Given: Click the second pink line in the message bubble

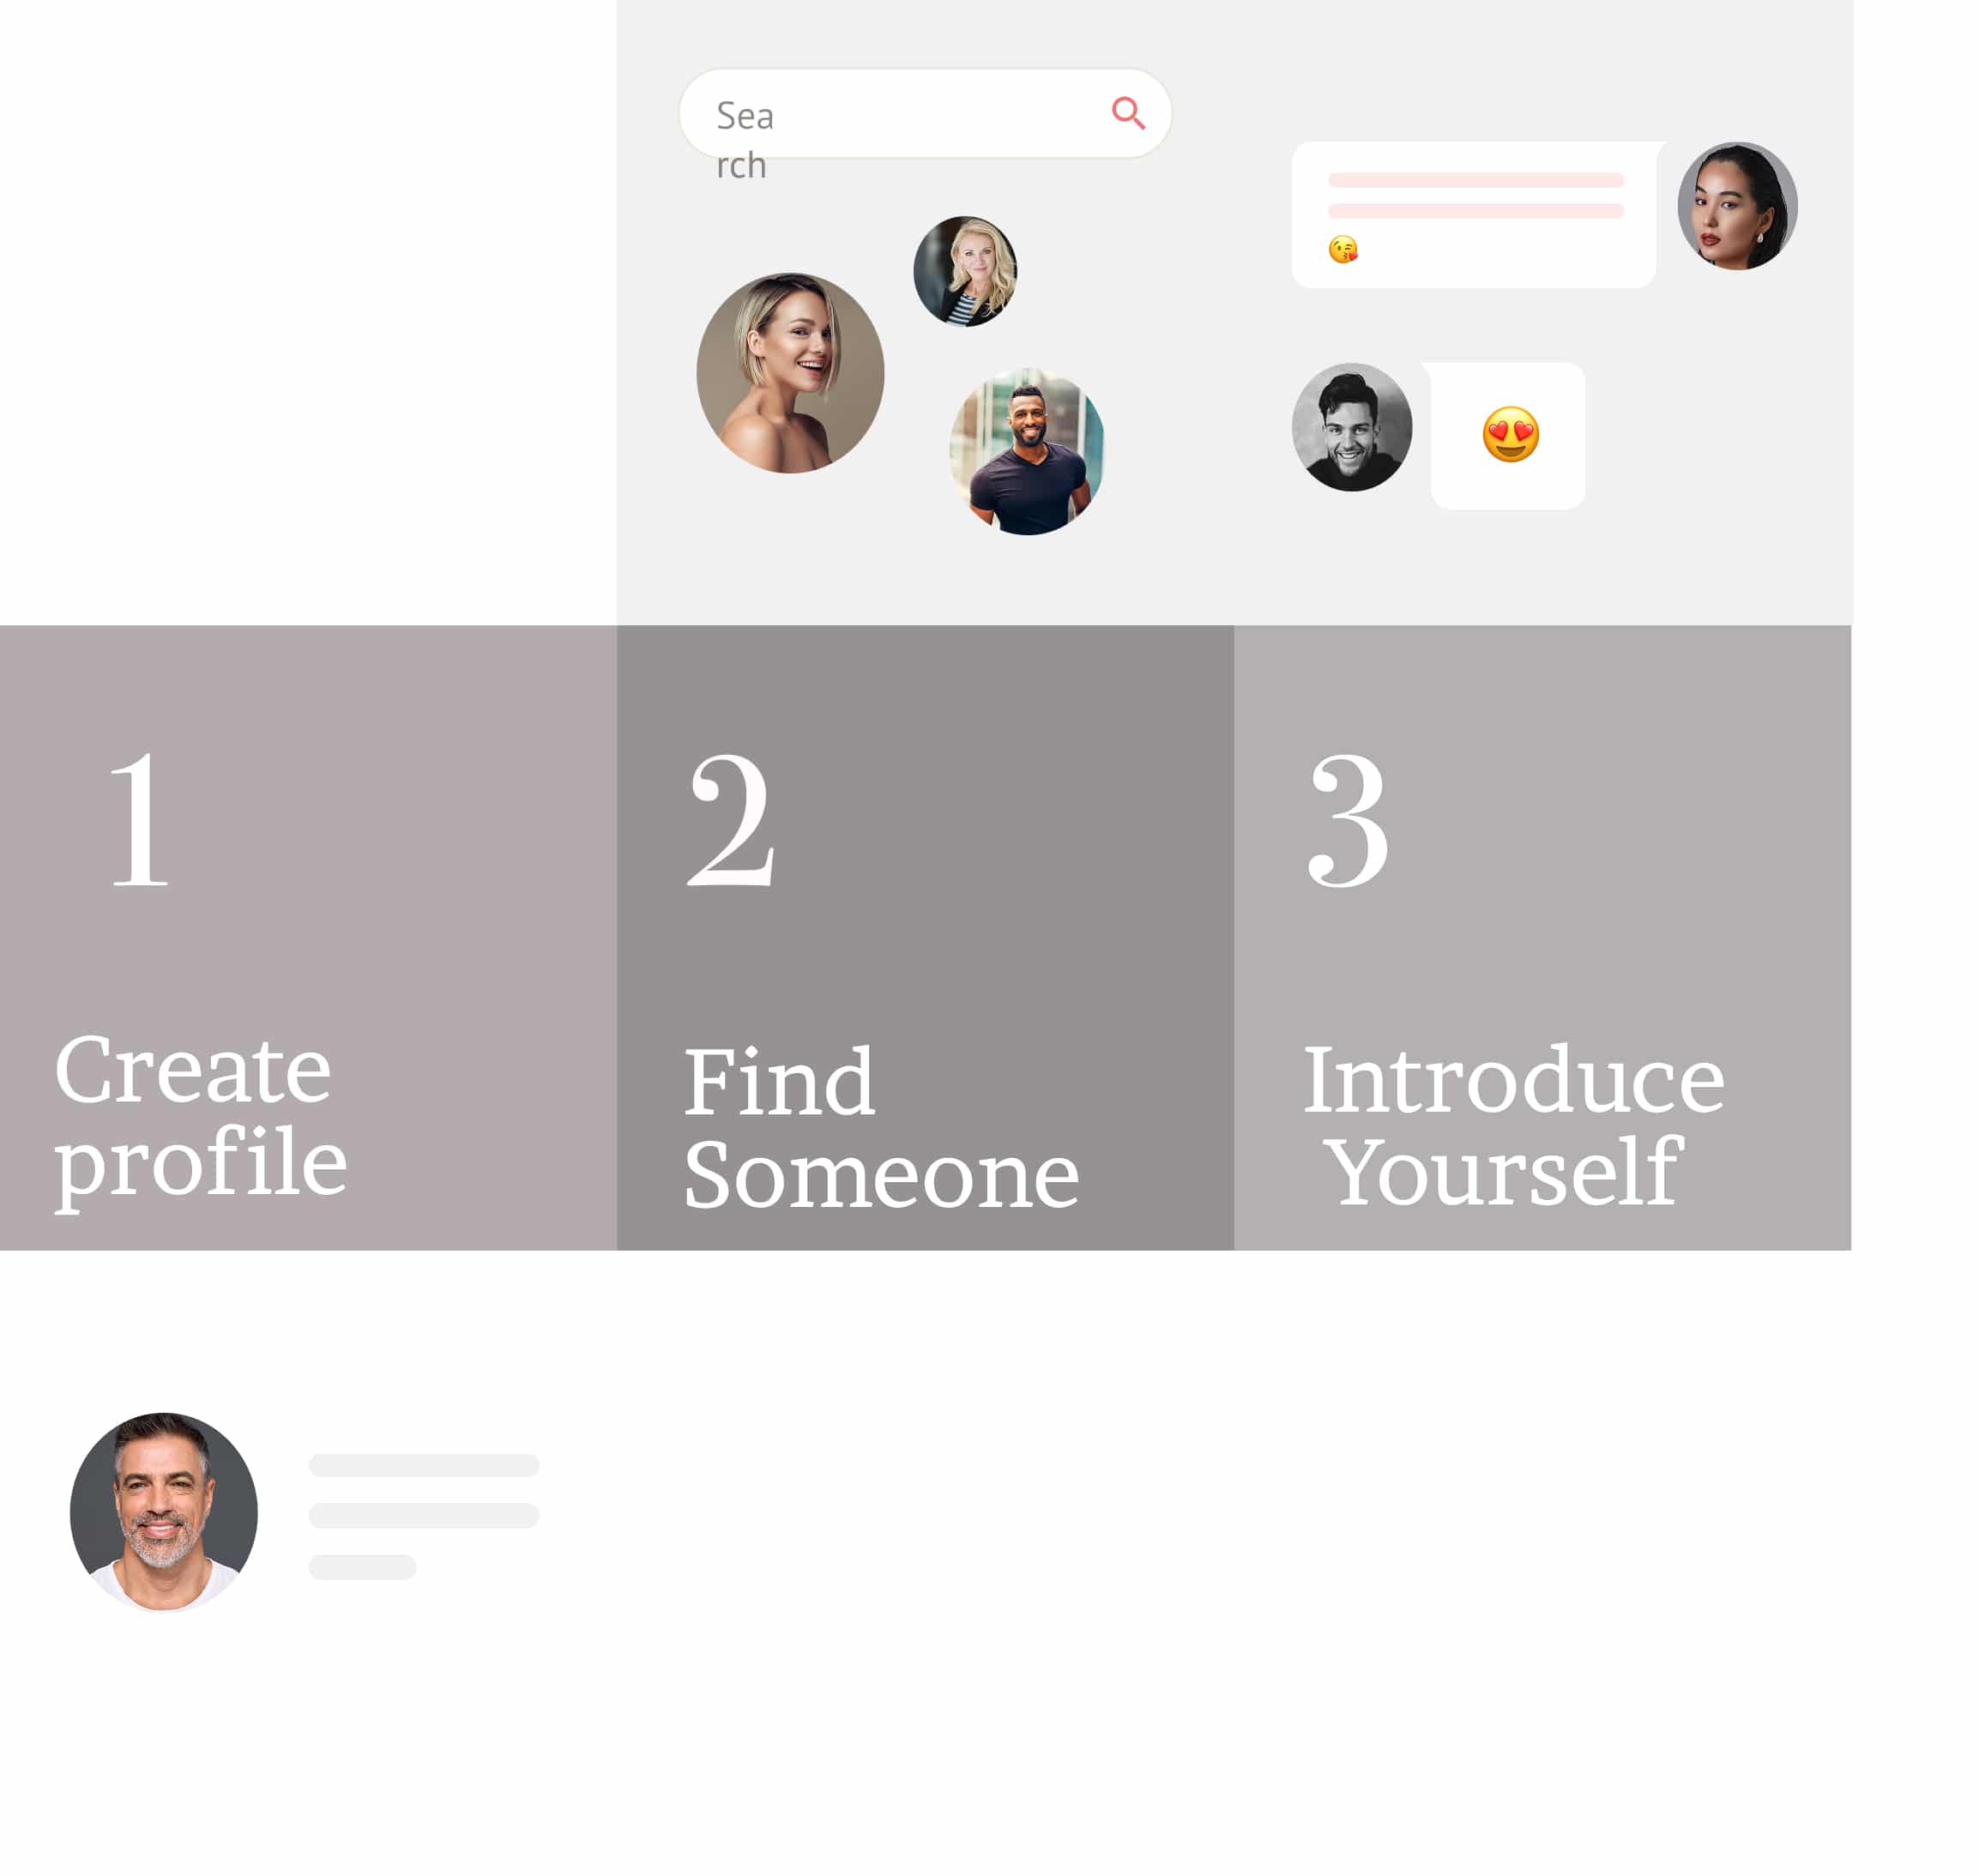Looking at the screenshot, I should click(x=1475, y=211).
